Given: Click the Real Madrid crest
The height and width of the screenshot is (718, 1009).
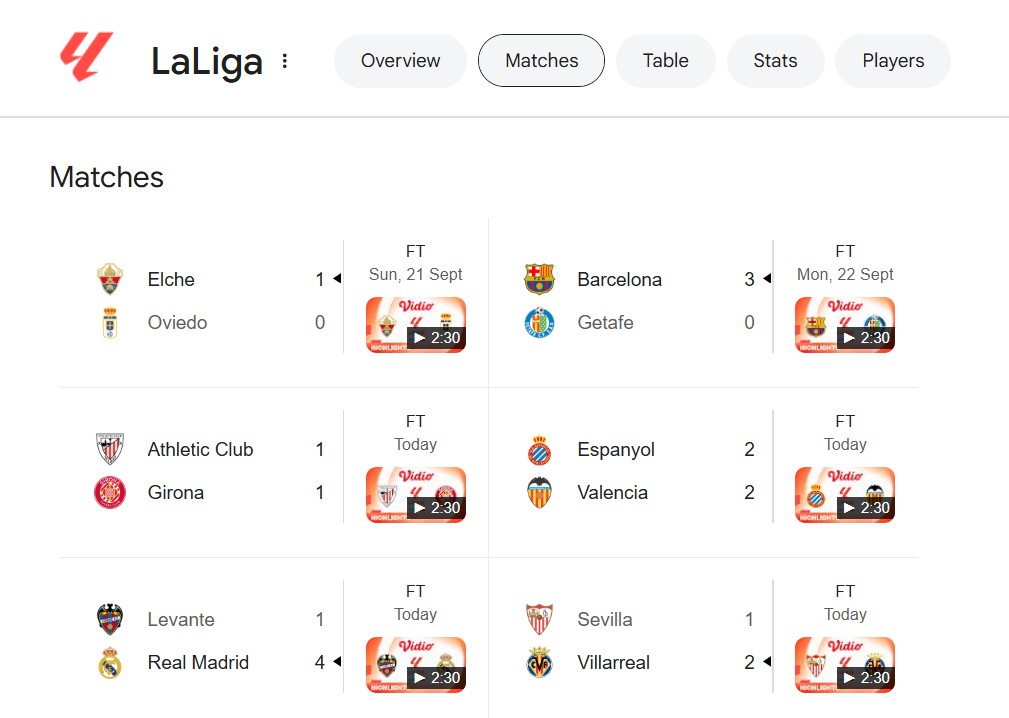Looking at the screenshot, I should point(110,662).
